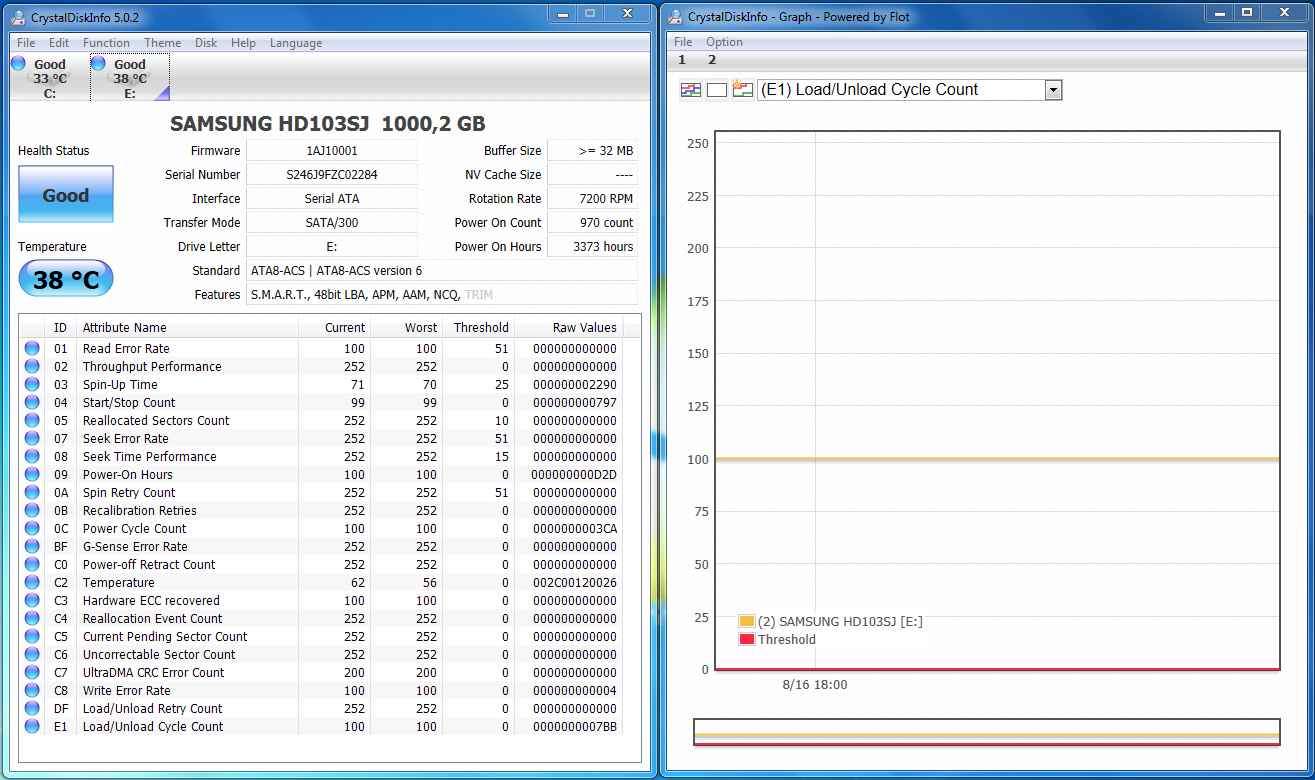Image resolution: width=1315 pixels, height=780 pixels.
Task: Click status orb icon for Power-On Hours
Action: (32, 475)
